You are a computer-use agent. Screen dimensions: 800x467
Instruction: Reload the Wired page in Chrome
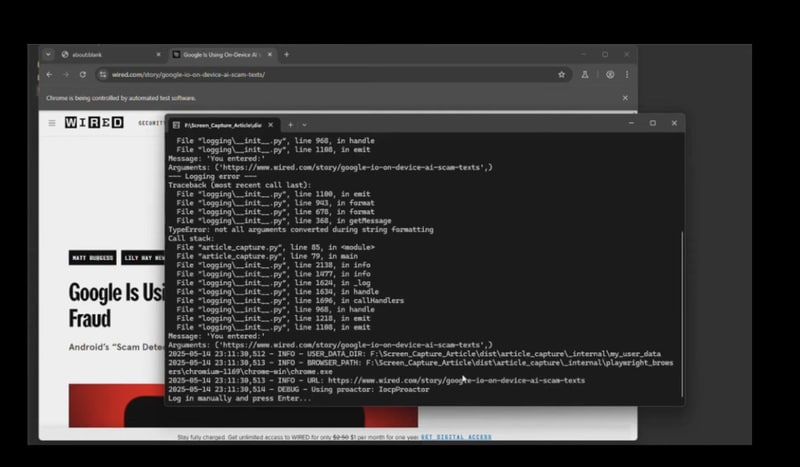tap(83, 75)
